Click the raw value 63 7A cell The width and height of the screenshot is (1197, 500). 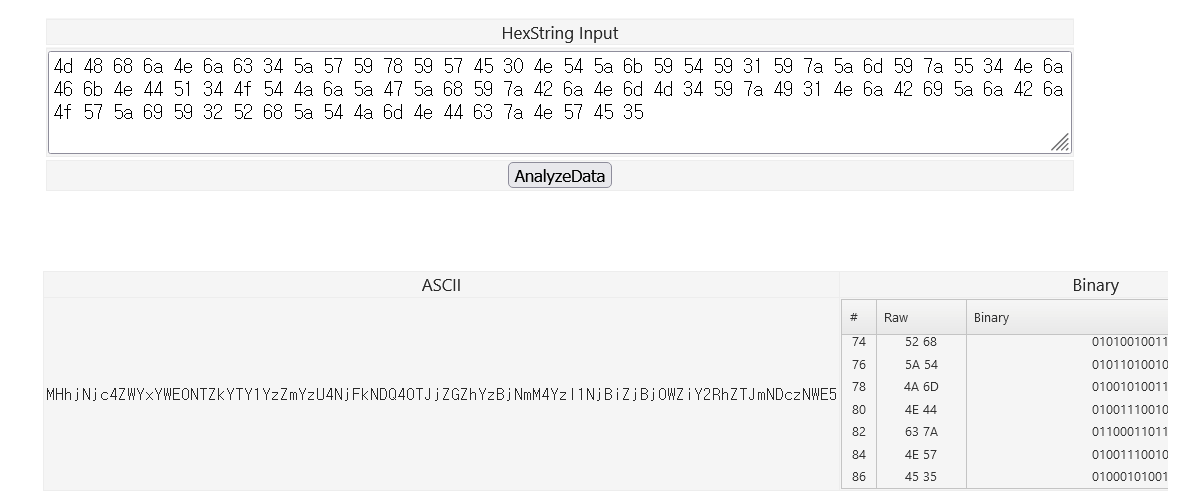point(920,432)
